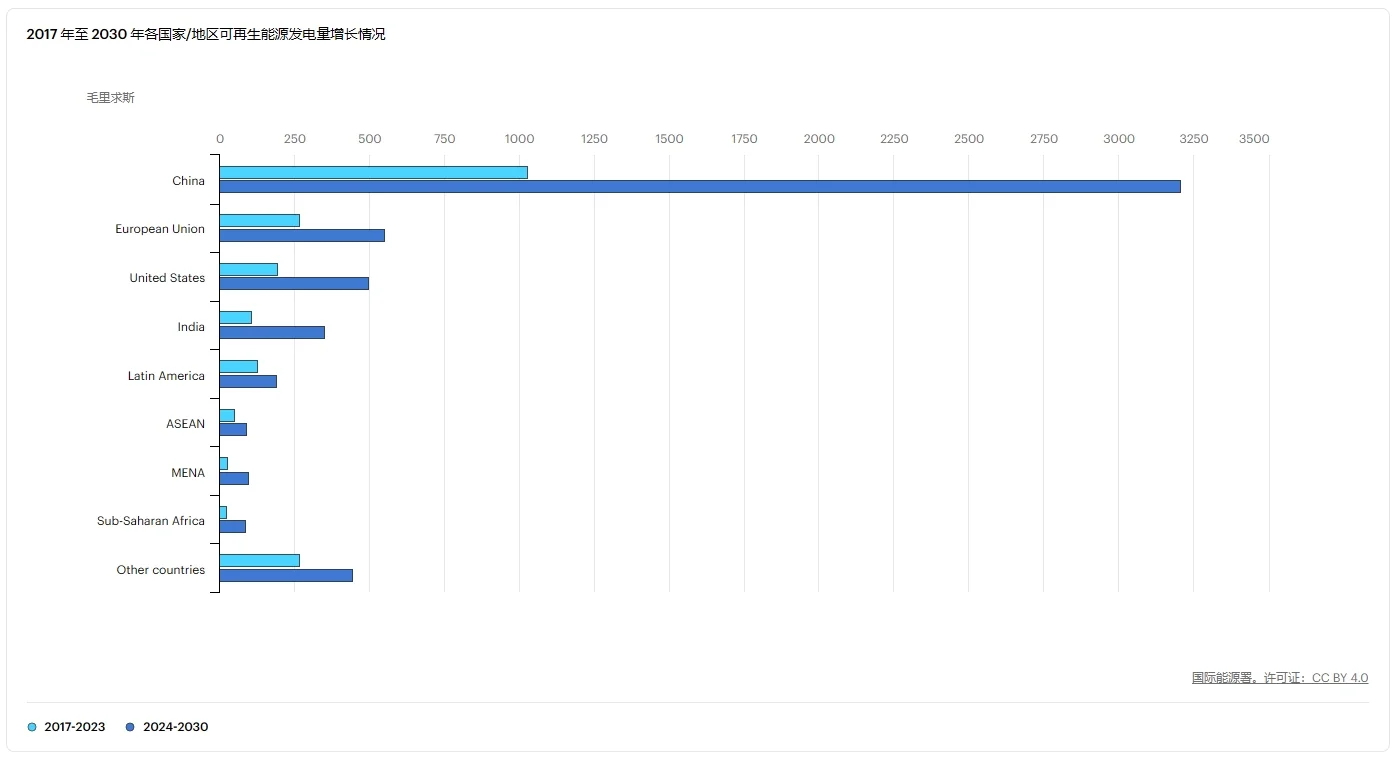1396x758 pixels.
Task: Click China's 2024-2030 dark blue bar
Action: [x=700, y=186]
